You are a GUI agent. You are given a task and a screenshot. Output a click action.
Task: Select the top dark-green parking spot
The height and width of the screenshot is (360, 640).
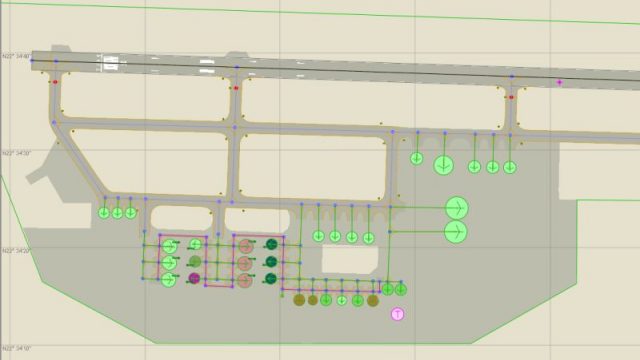click(x=271, y=244)
